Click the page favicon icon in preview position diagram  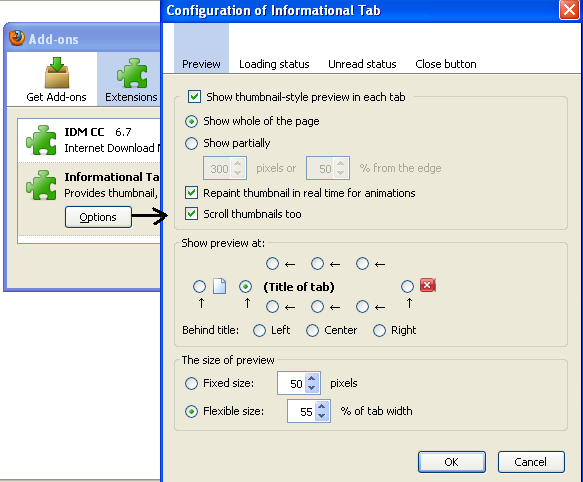[x=219, y=286]
